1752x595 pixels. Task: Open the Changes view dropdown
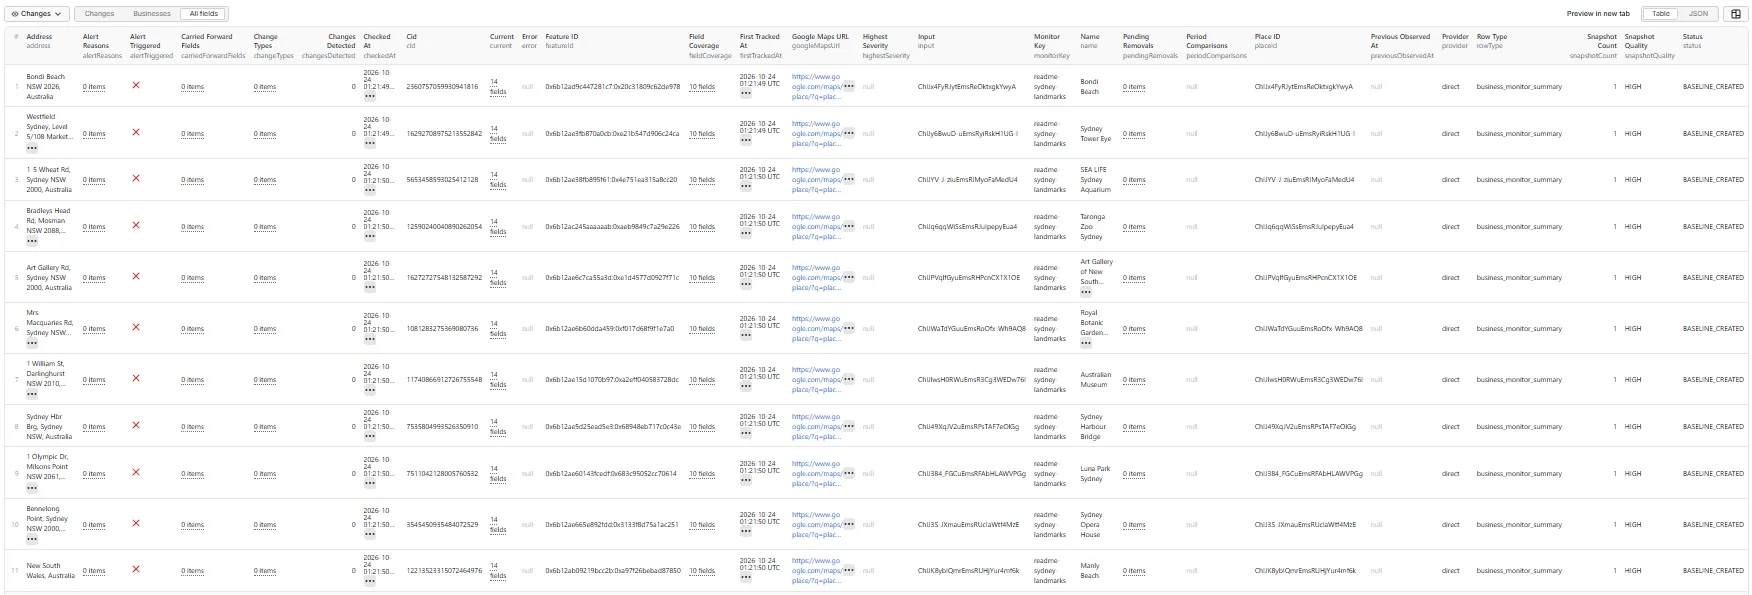pos(37,14)
